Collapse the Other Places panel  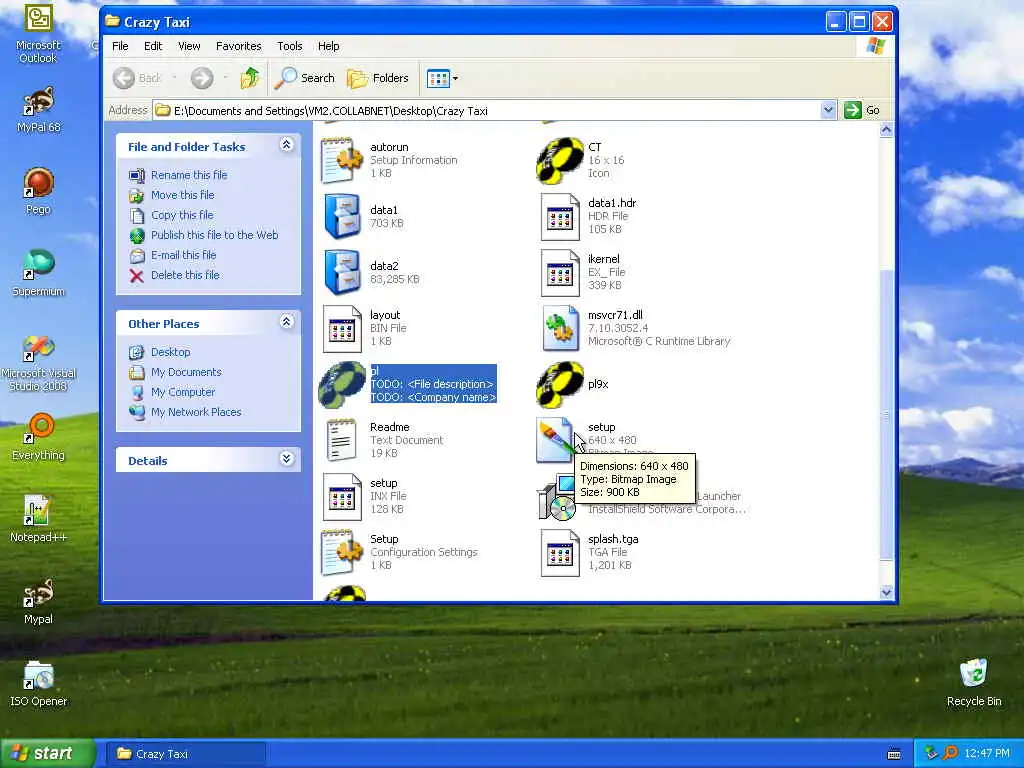point(287,321)
